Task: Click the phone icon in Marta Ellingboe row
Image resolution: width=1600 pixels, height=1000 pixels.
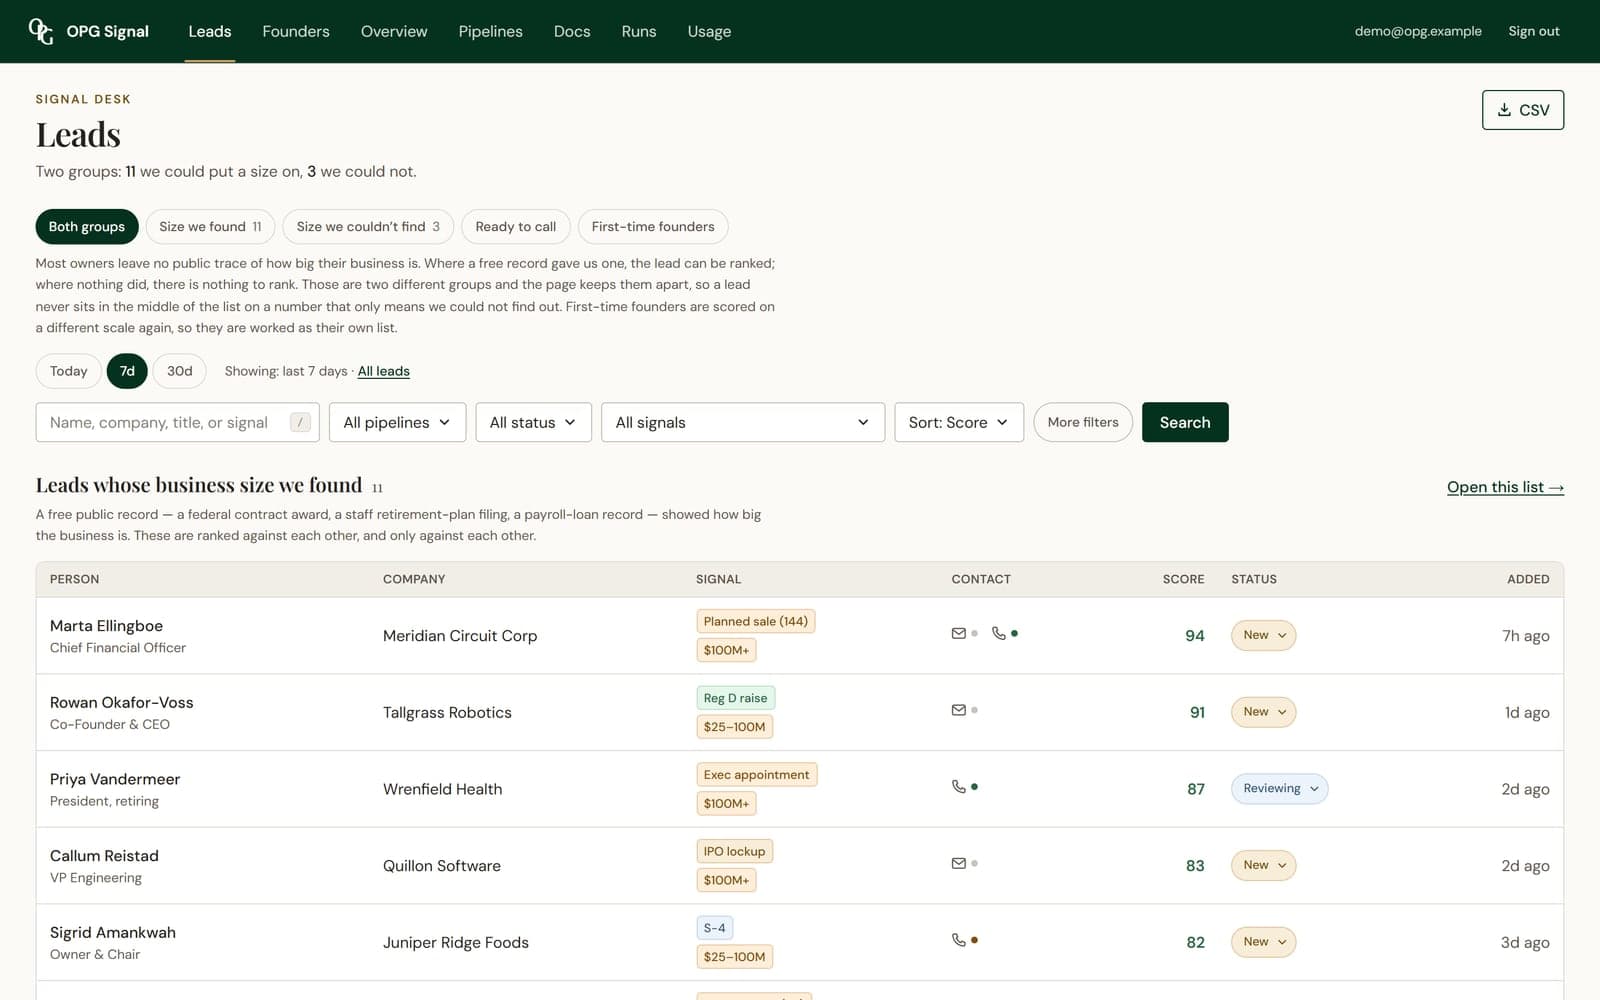Action: pos(998,633)
